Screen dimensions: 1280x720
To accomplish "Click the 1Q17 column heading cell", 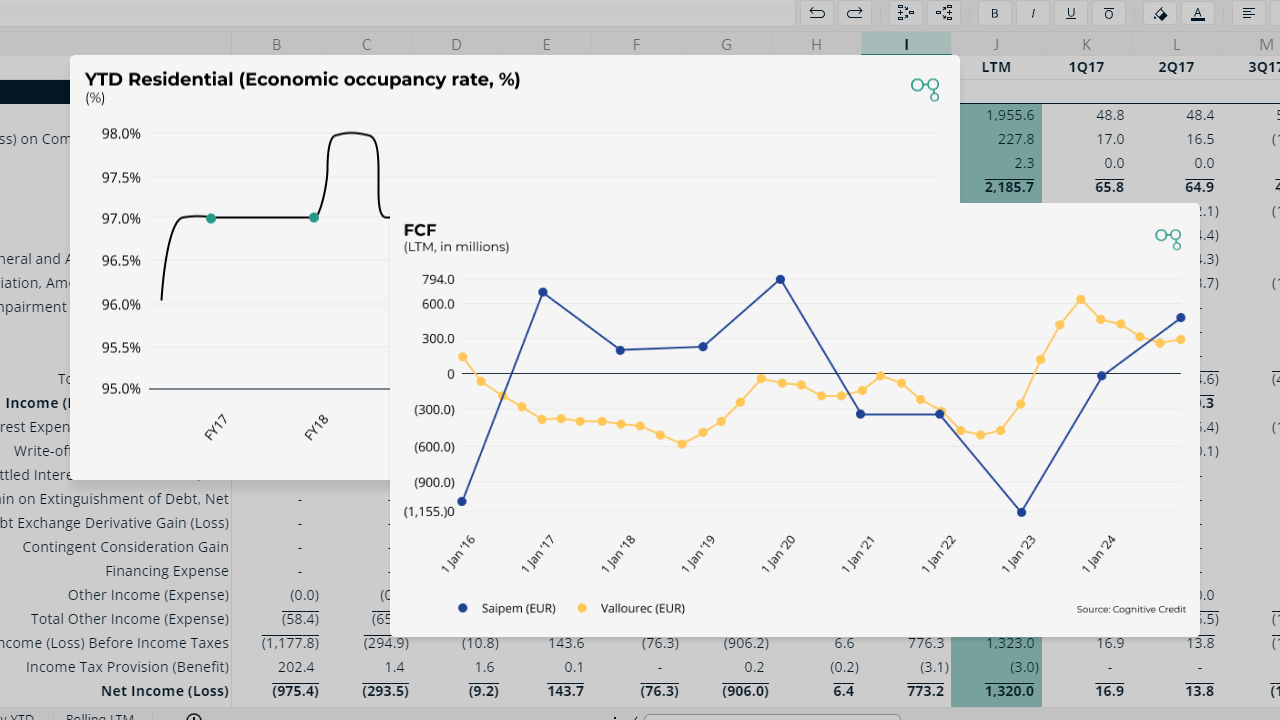I will [x=1086, y=67].
